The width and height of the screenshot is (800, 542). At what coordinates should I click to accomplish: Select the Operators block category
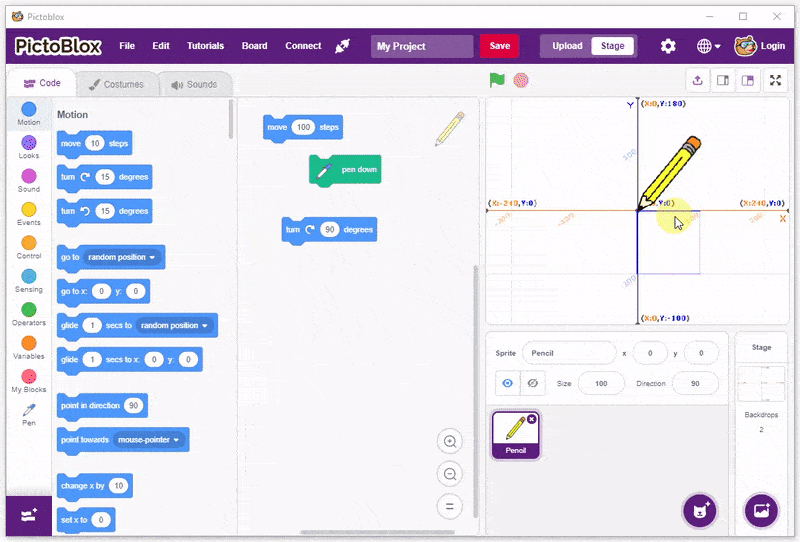click(29, 314)
